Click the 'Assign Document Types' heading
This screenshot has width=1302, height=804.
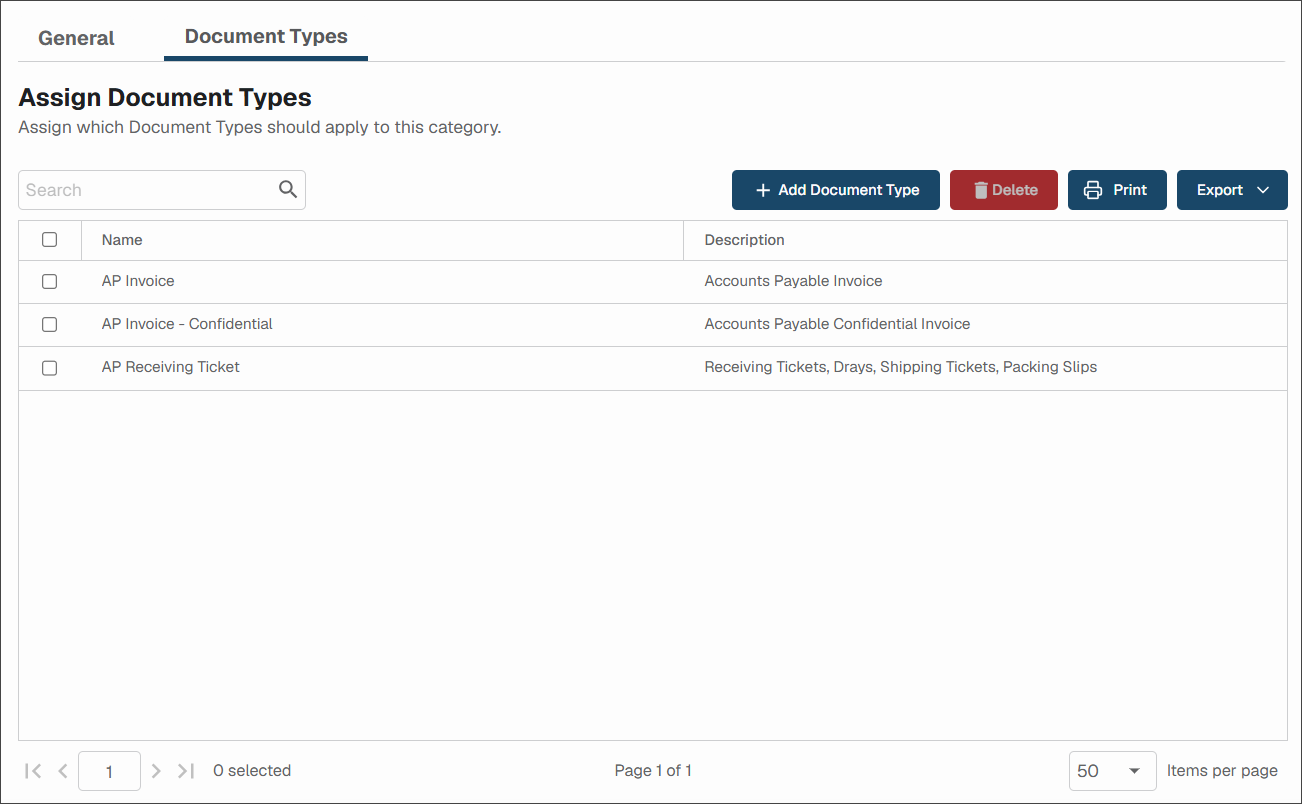coord(165,97)
